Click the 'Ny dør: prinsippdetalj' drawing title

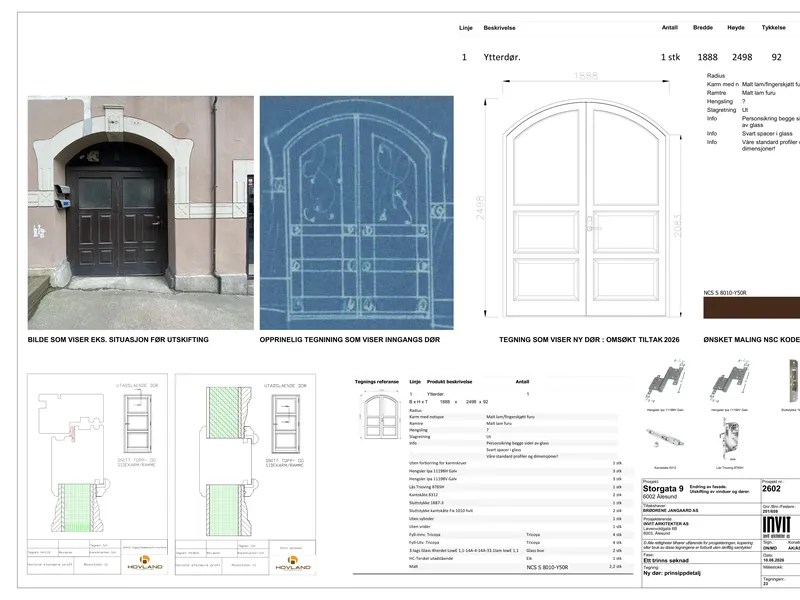672,573
